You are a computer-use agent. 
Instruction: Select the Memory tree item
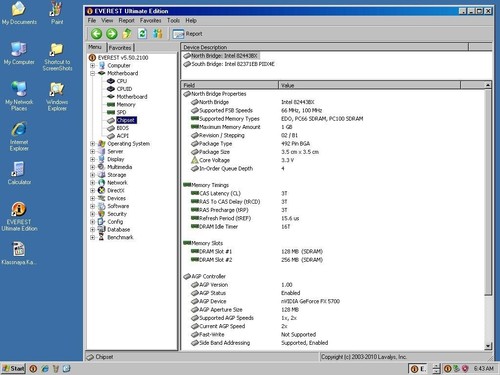(126, 105)
